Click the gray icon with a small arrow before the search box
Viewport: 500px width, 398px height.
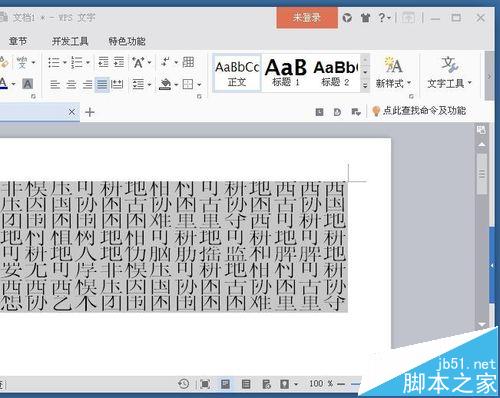[356, 112]
